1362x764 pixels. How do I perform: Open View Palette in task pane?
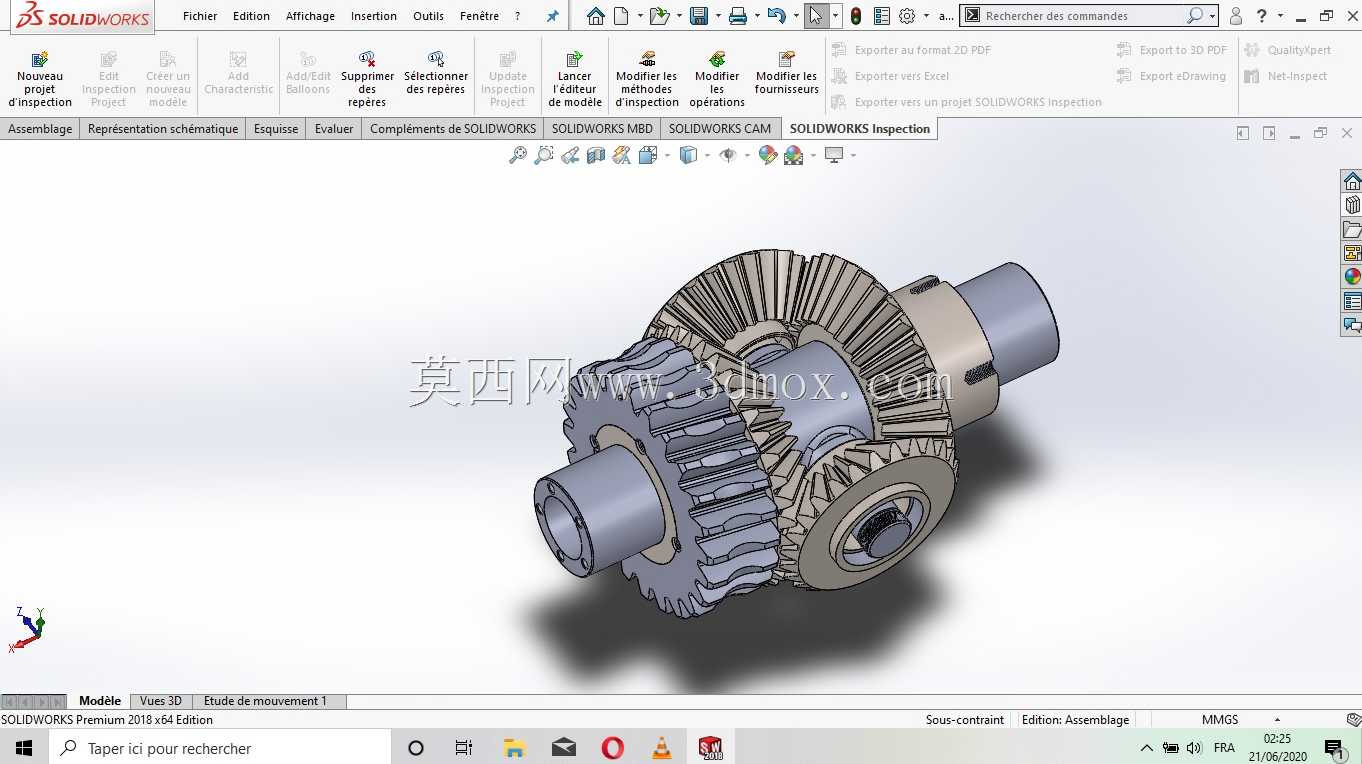click(1352, 253)
